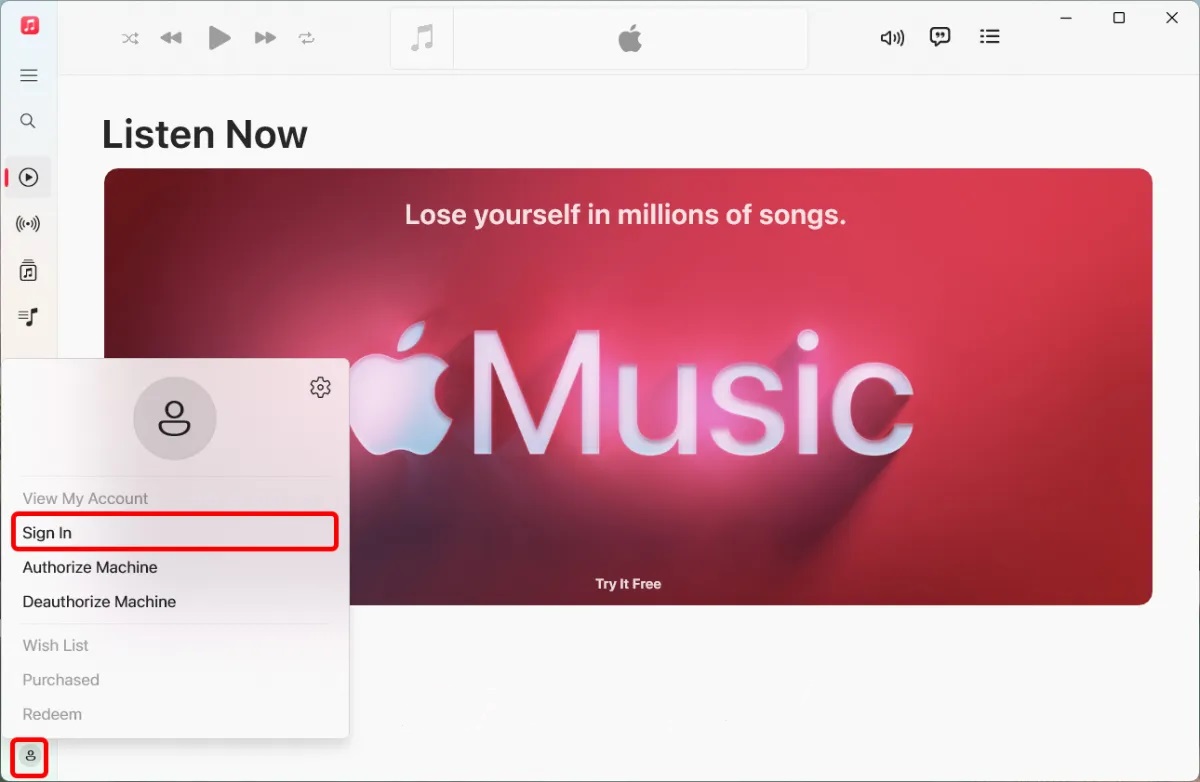Open the Playing Next queue list
Image resolution: width=1200 pixels, height=782 pixels.
(x=990, y=37)
